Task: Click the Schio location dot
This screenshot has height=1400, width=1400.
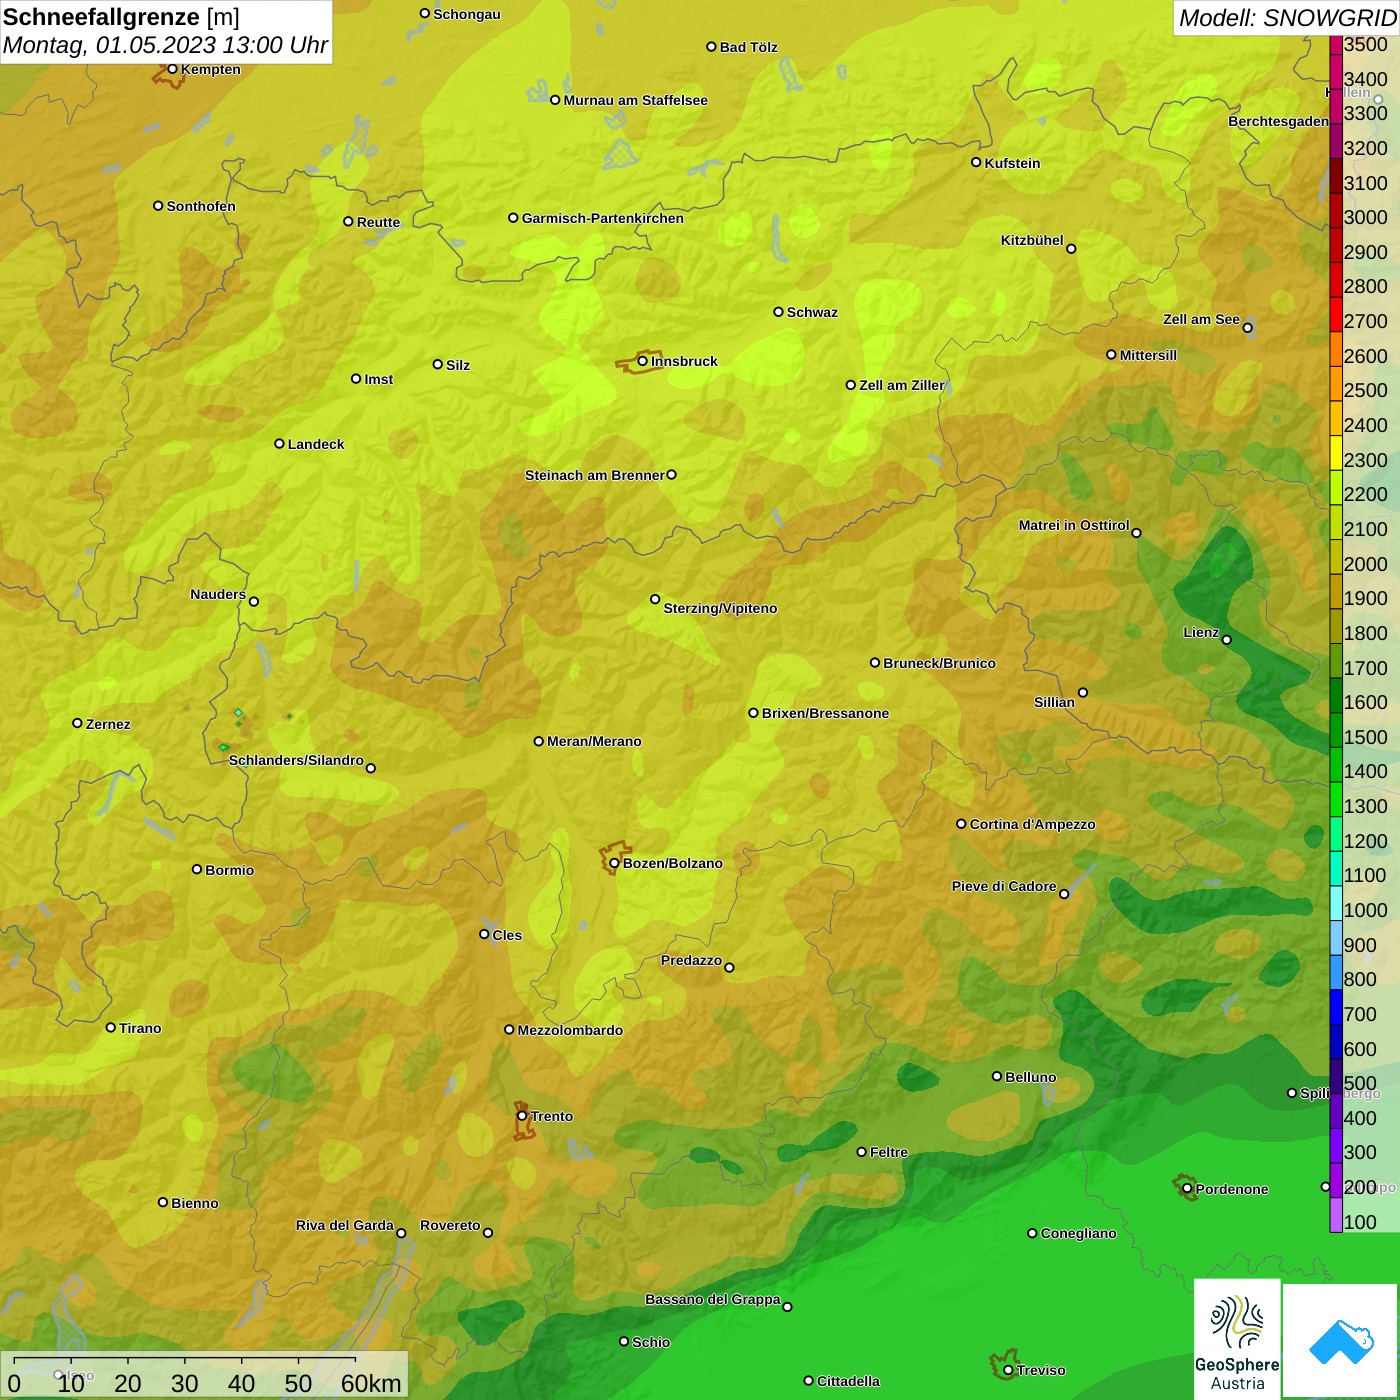Action: coord(624,1342)
